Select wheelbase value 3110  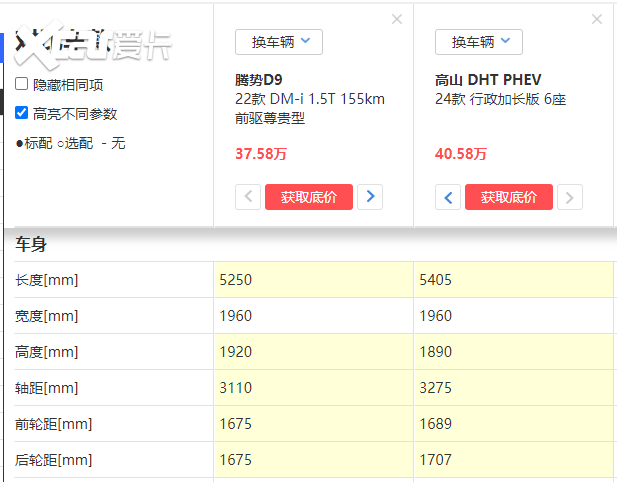235,388
